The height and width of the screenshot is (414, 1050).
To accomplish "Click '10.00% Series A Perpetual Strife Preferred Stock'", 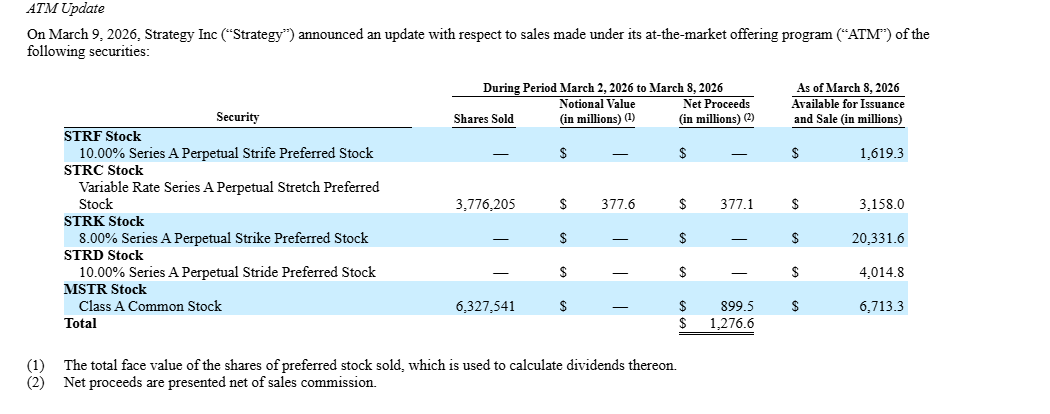I will pos(226,153).
